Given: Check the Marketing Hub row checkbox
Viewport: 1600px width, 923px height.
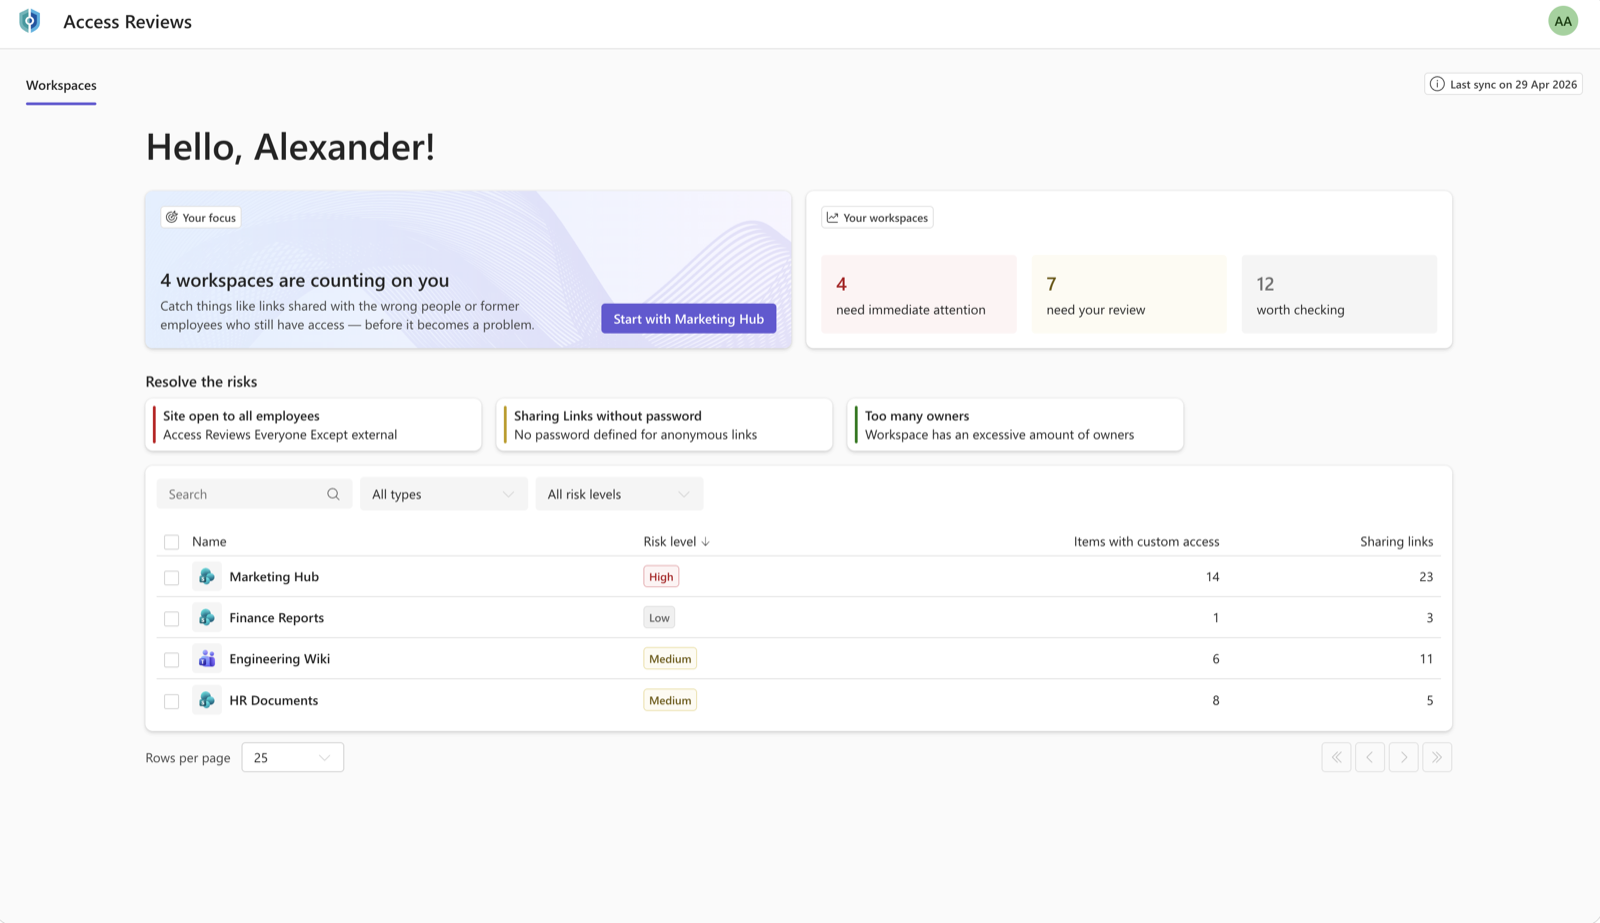Looking at the screenshot, I should pyautogui.click(x=172, y=577).
